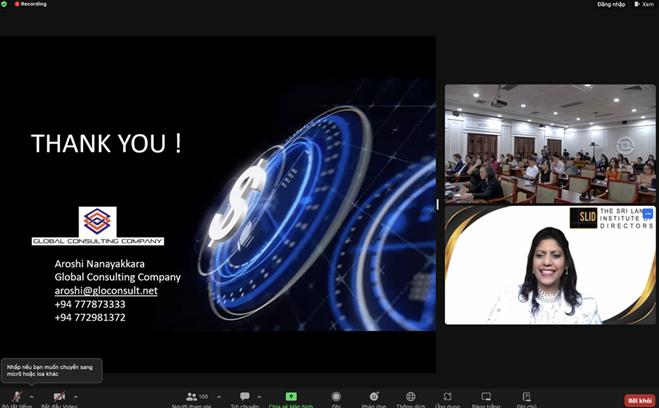The image size is (659, 408).
Task: Open the Trò chuyện chat panel
Action: pos(245,398)
